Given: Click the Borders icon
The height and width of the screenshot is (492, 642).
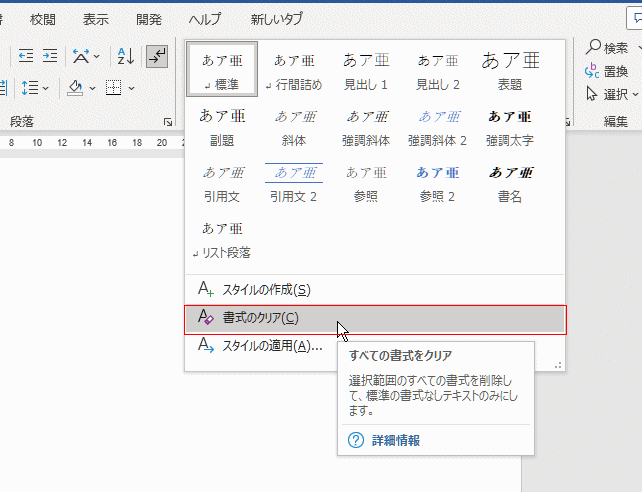Looking at the screenshot, I should [x=113, y=88].
